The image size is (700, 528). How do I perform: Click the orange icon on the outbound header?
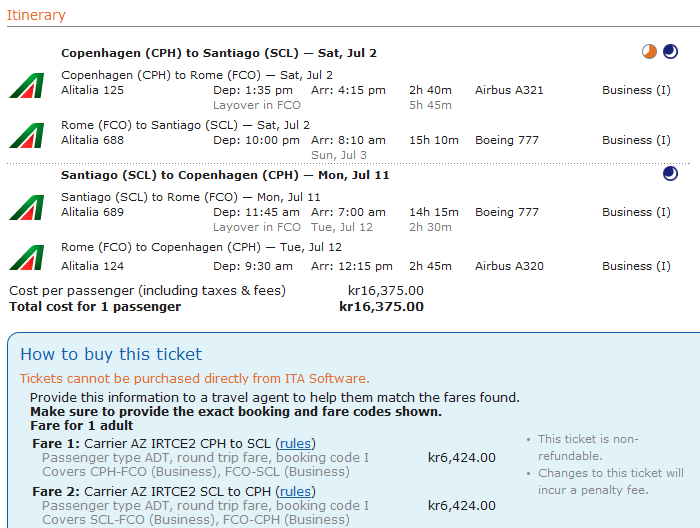coord(650,52)
